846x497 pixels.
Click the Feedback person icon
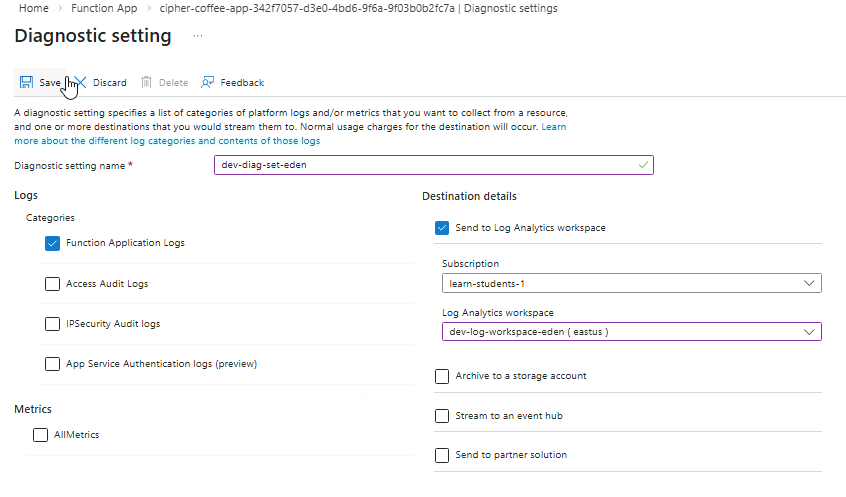tap(208, 82)
